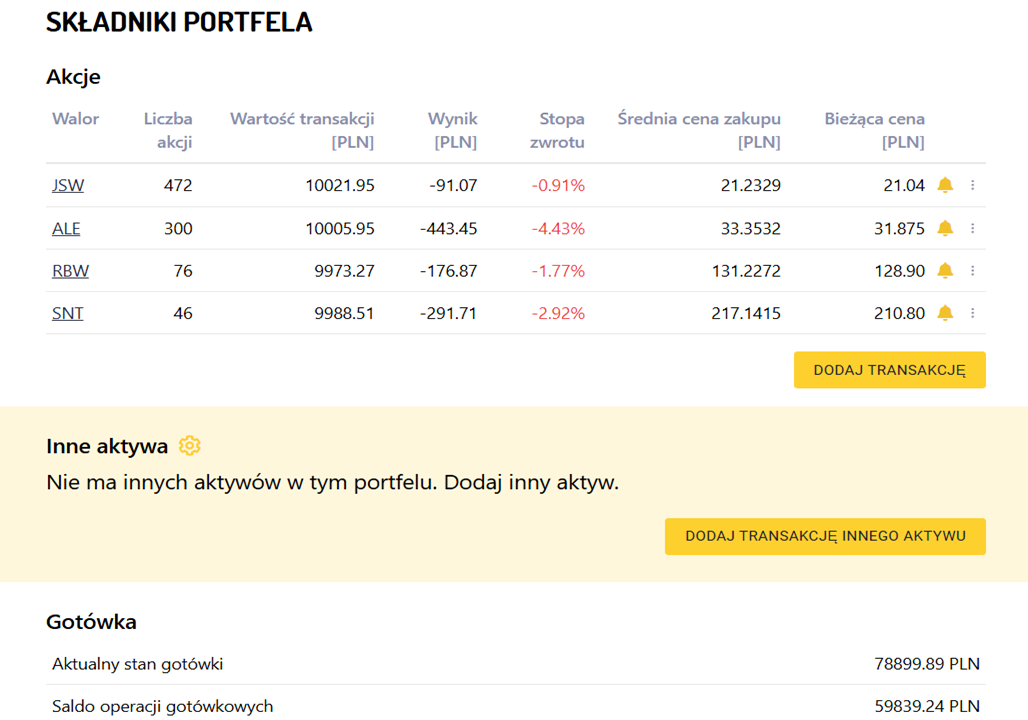Open the SNT stock link

tap(68, 314)
